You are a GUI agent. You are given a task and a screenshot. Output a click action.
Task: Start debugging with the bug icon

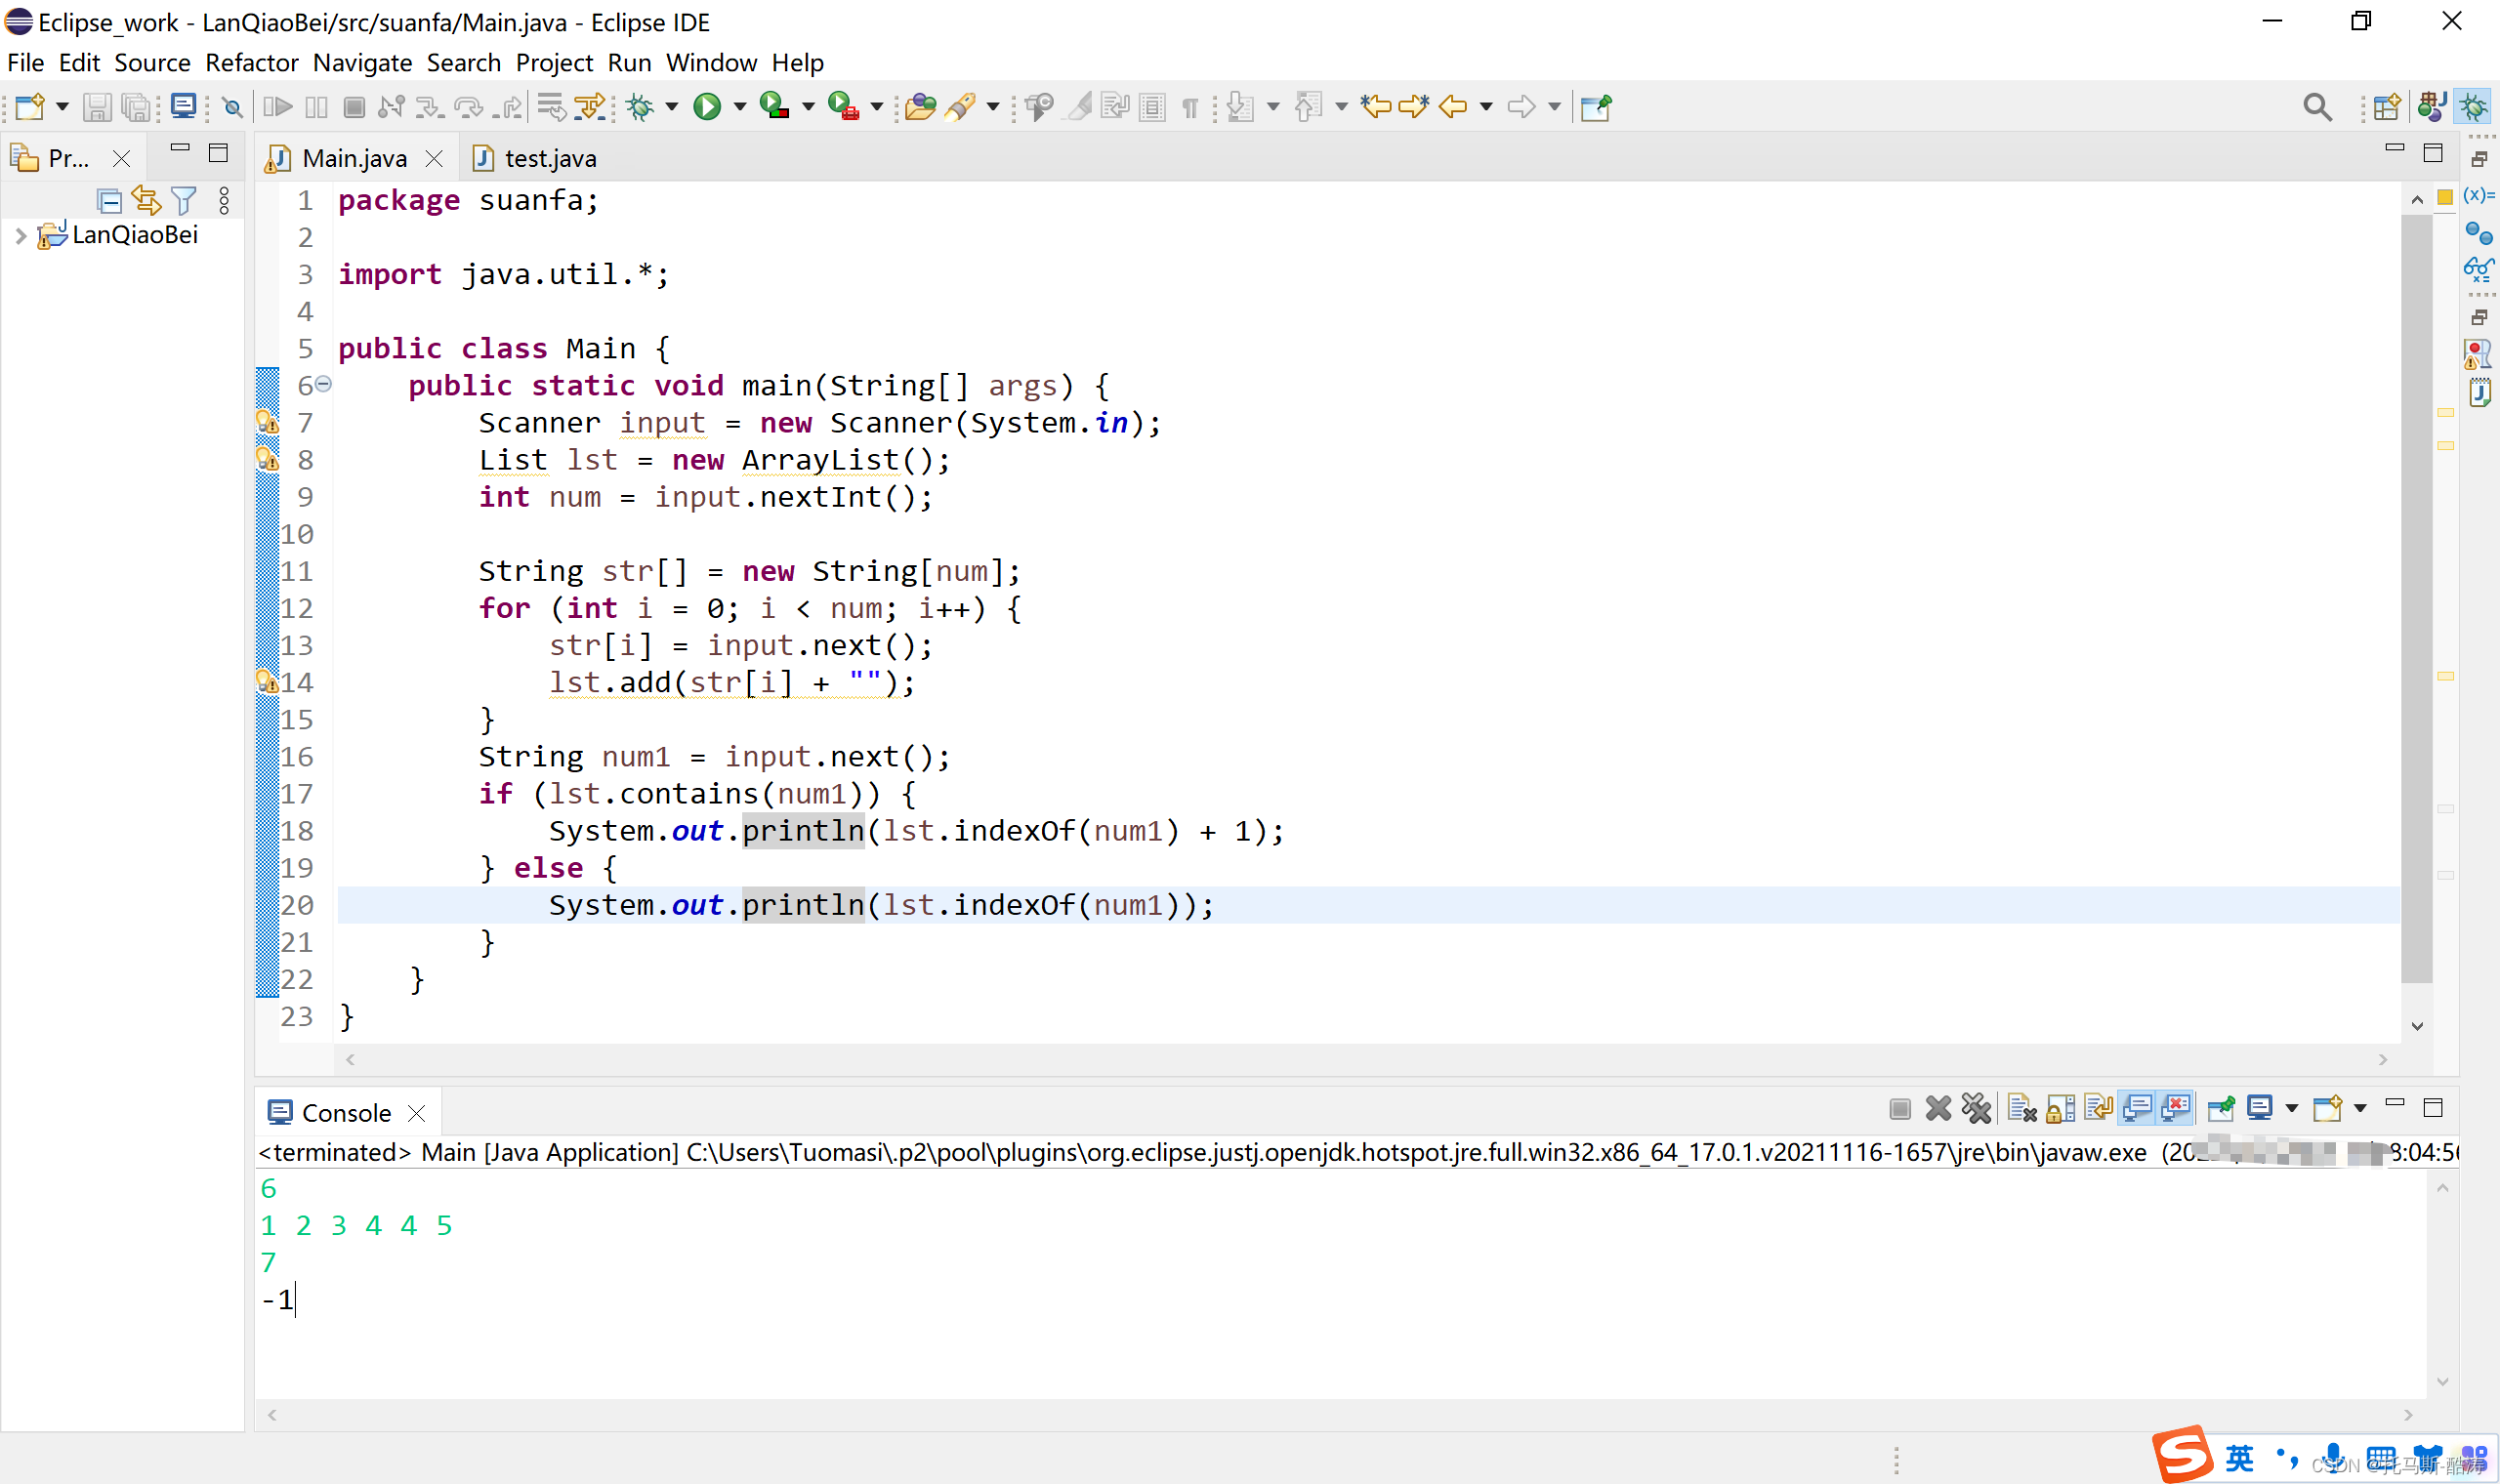click(x=640, y=106)
